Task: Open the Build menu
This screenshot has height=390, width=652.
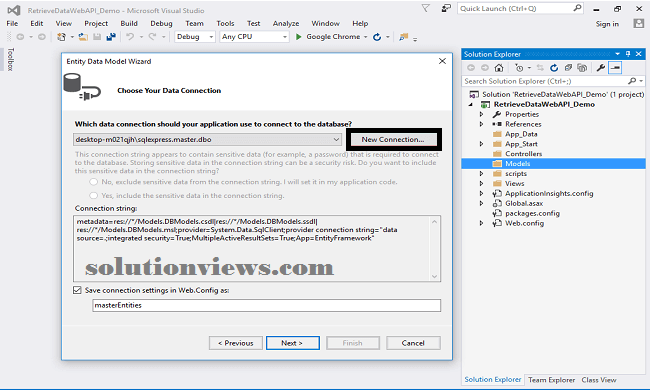Action: click(x=129, y=24)
